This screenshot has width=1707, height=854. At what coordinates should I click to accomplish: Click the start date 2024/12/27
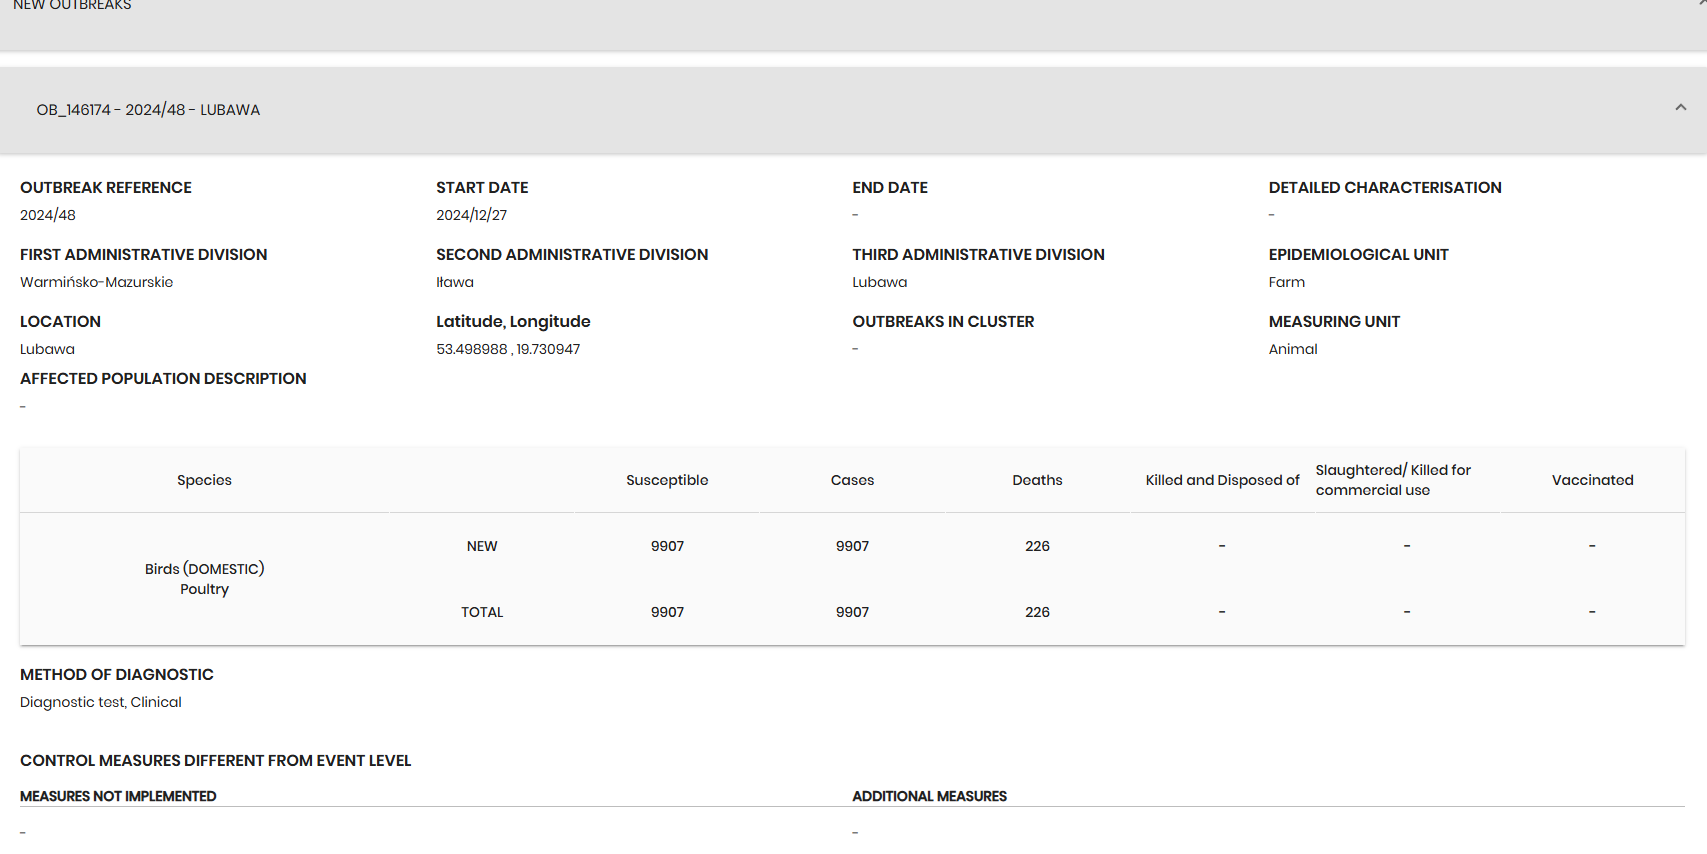[471, 215]
